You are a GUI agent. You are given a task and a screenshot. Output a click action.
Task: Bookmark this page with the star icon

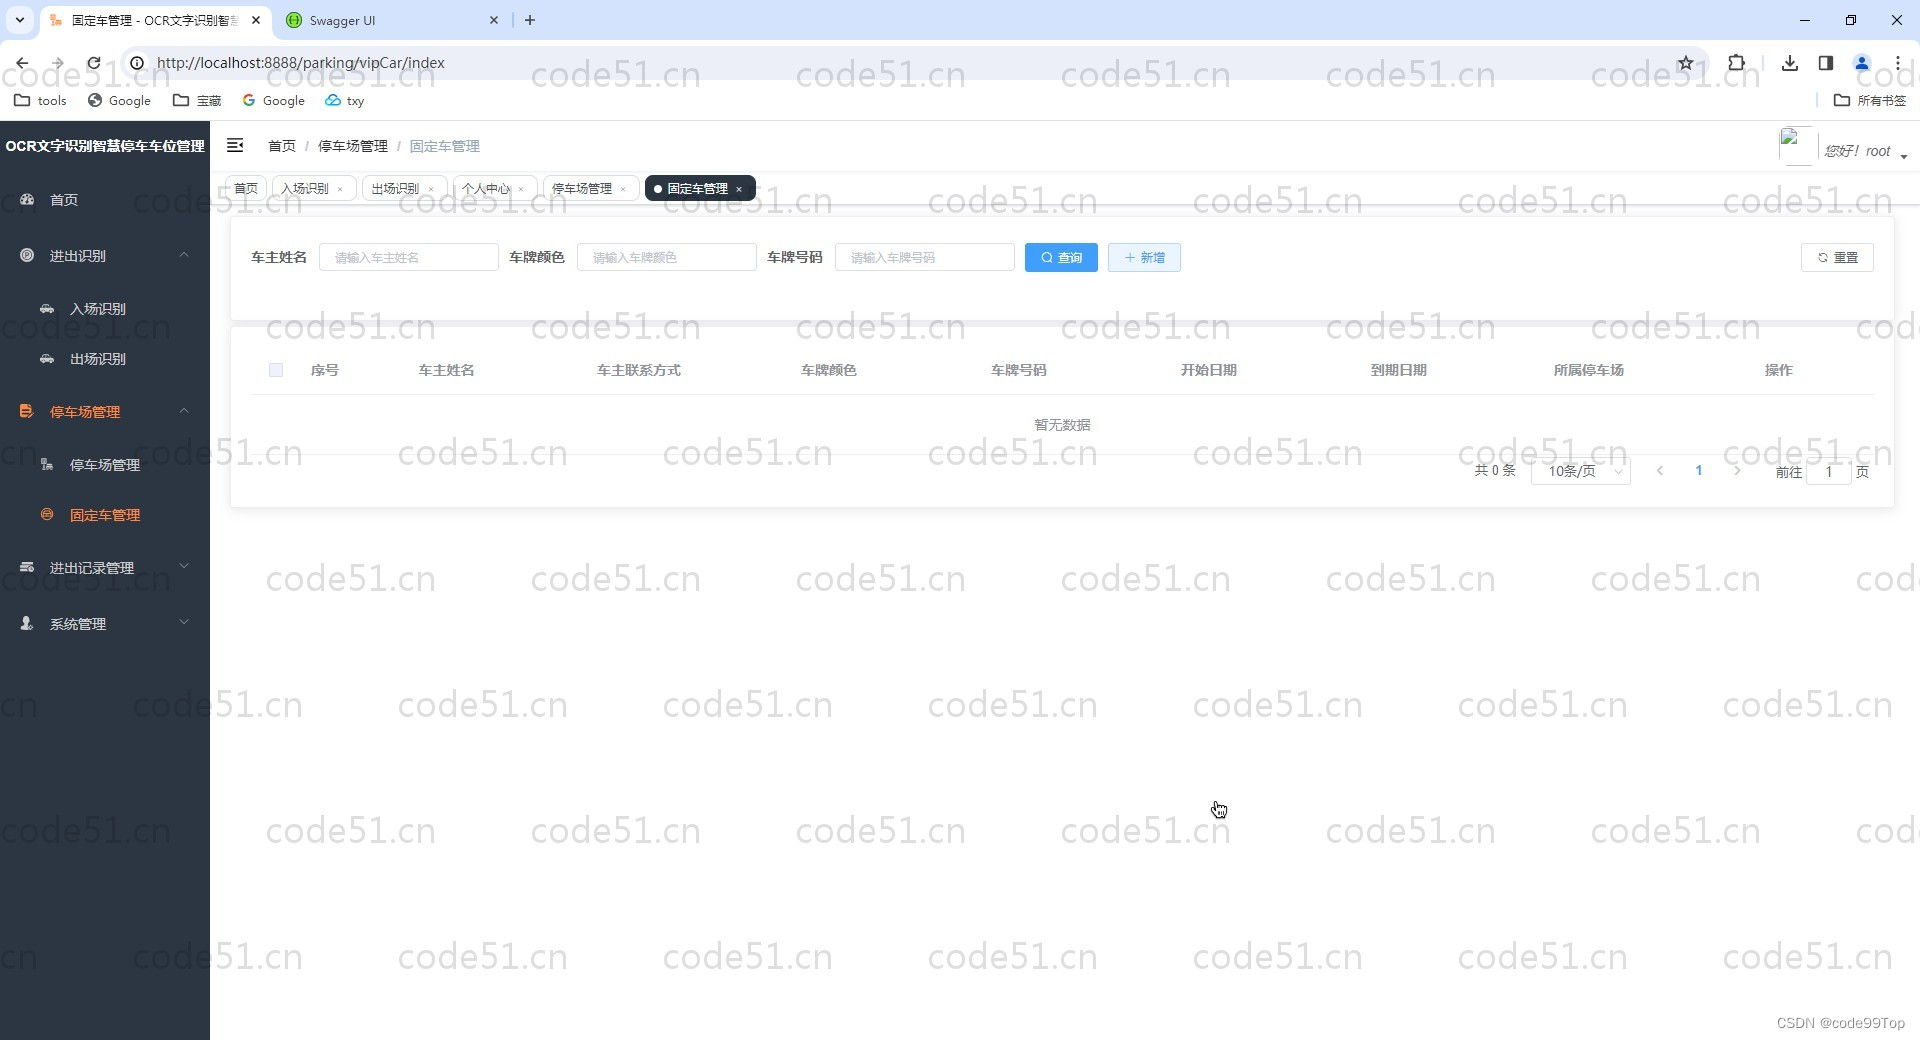(x=1685, y=63)
